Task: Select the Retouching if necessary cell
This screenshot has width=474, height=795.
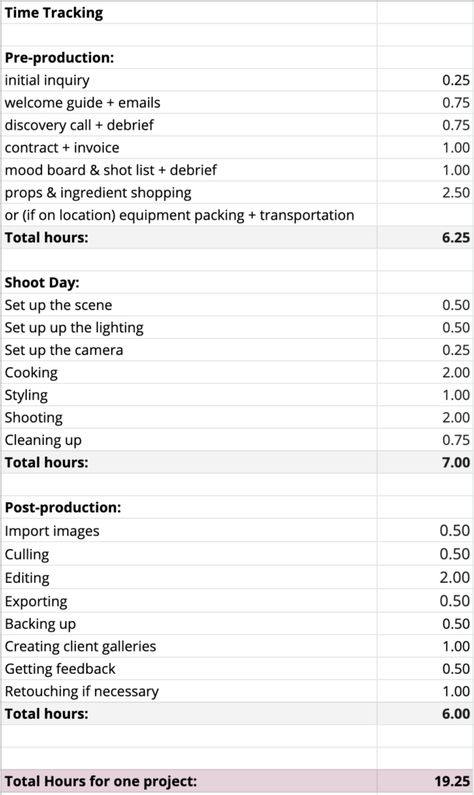Action: 189,691
